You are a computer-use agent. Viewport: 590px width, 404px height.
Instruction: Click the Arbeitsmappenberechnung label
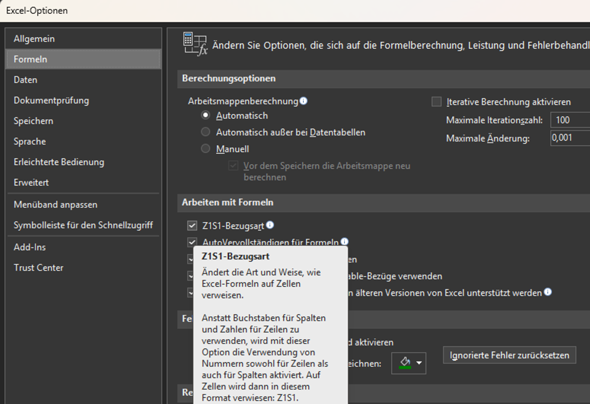pos(243,101)
